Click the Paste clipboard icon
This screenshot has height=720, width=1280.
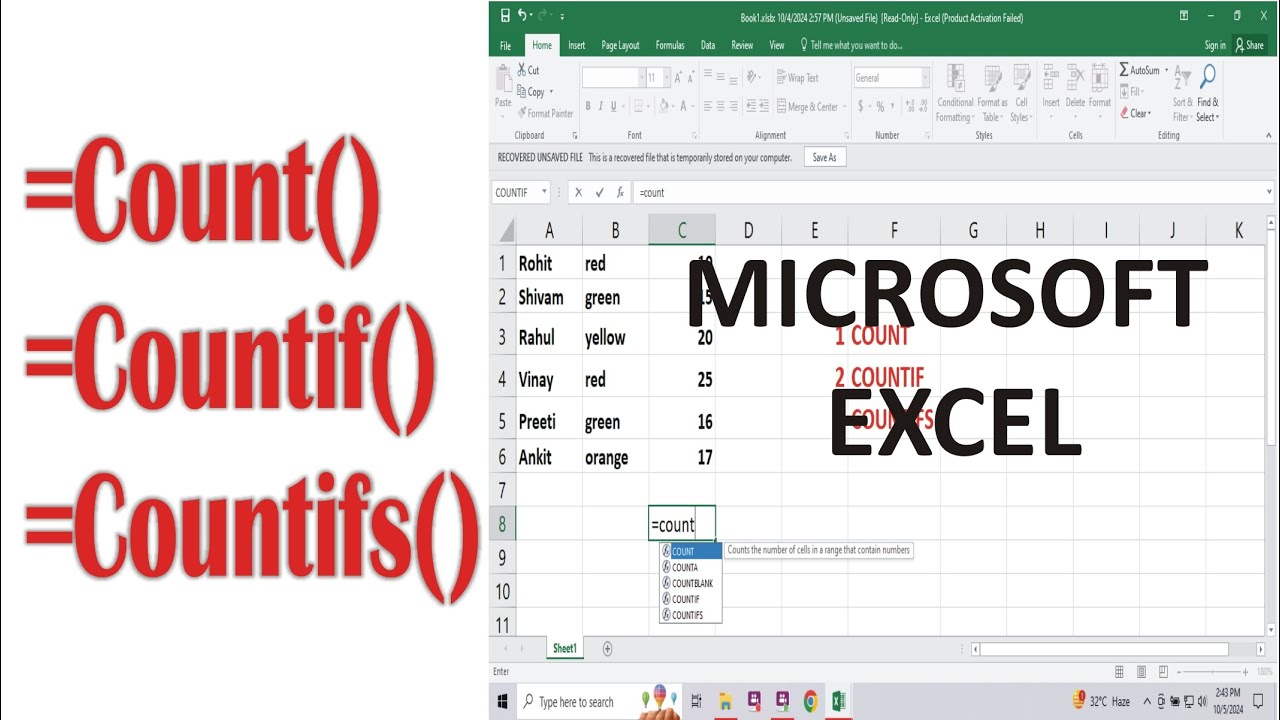(503, 80)
